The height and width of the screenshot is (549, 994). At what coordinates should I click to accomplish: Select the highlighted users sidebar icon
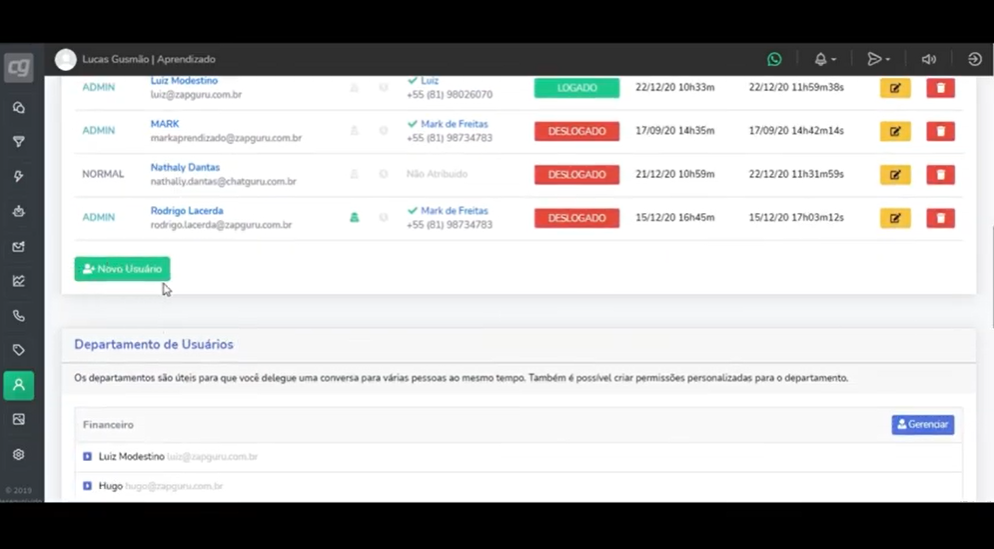point(19,385)
